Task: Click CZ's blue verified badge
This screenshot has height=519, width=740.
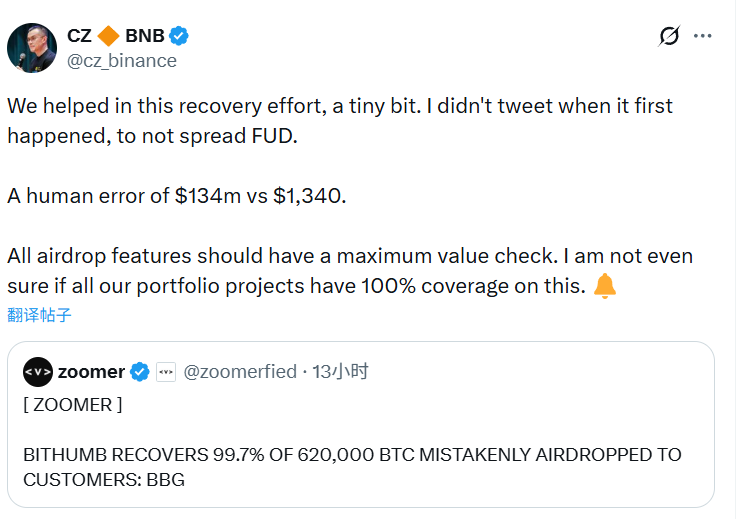Action: 179,36
